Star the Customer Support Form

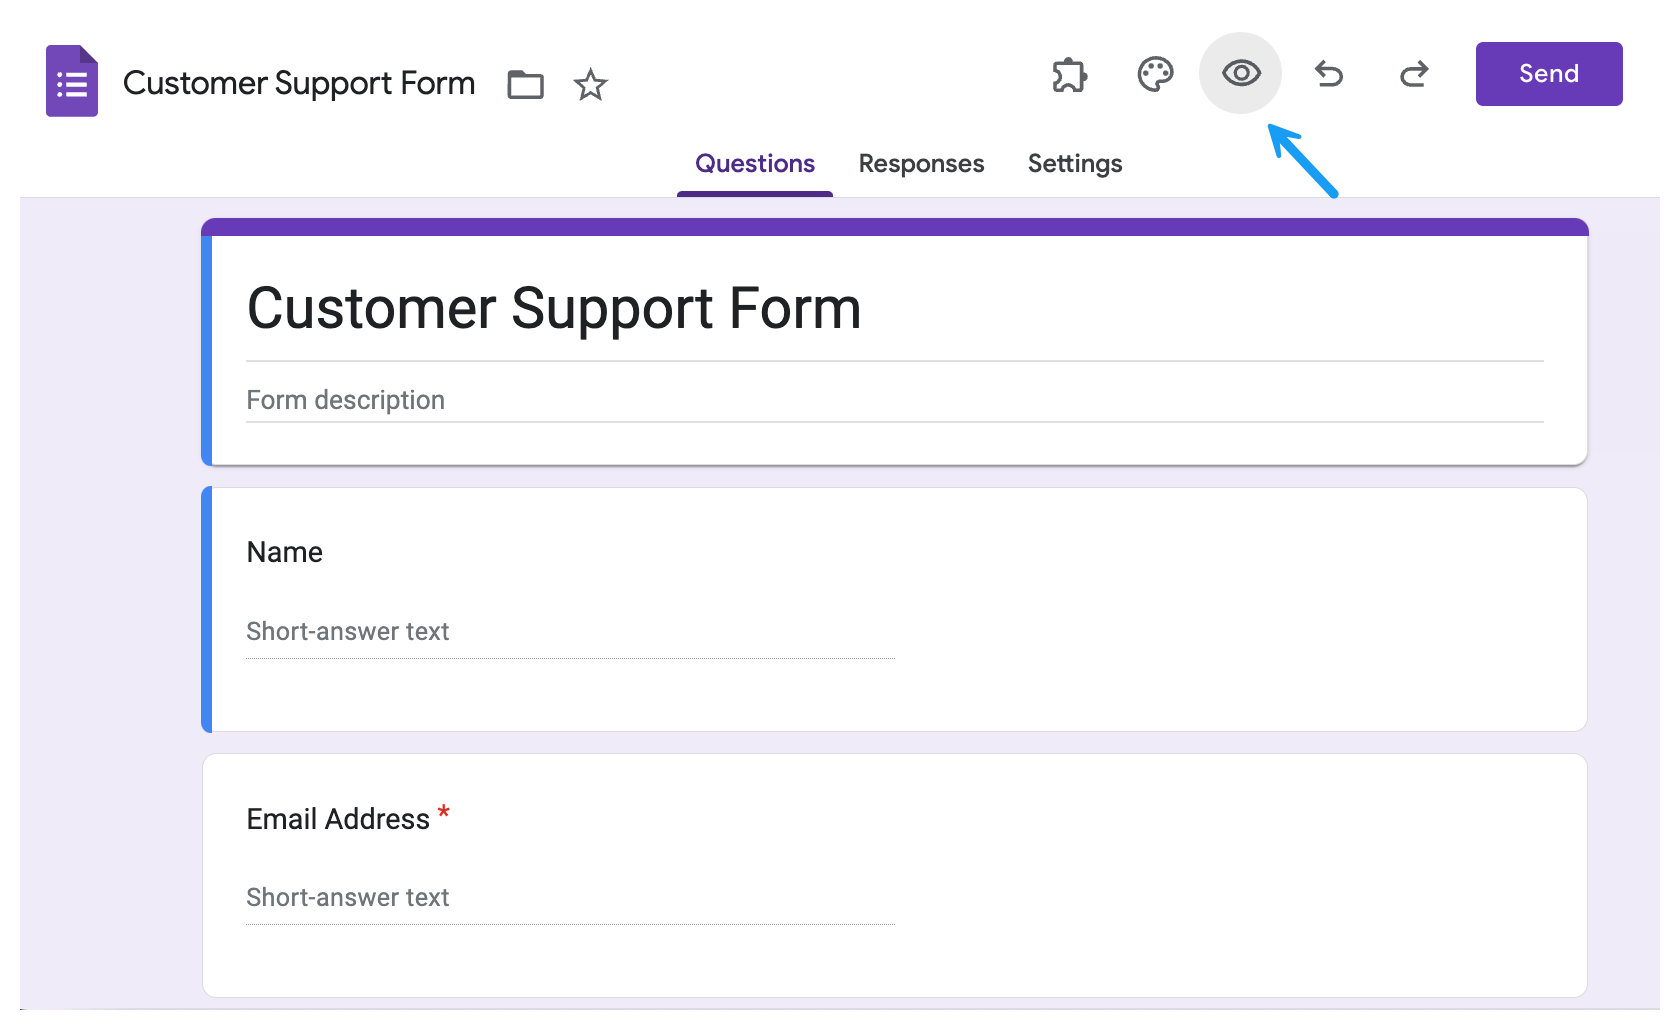pos(590,85)
